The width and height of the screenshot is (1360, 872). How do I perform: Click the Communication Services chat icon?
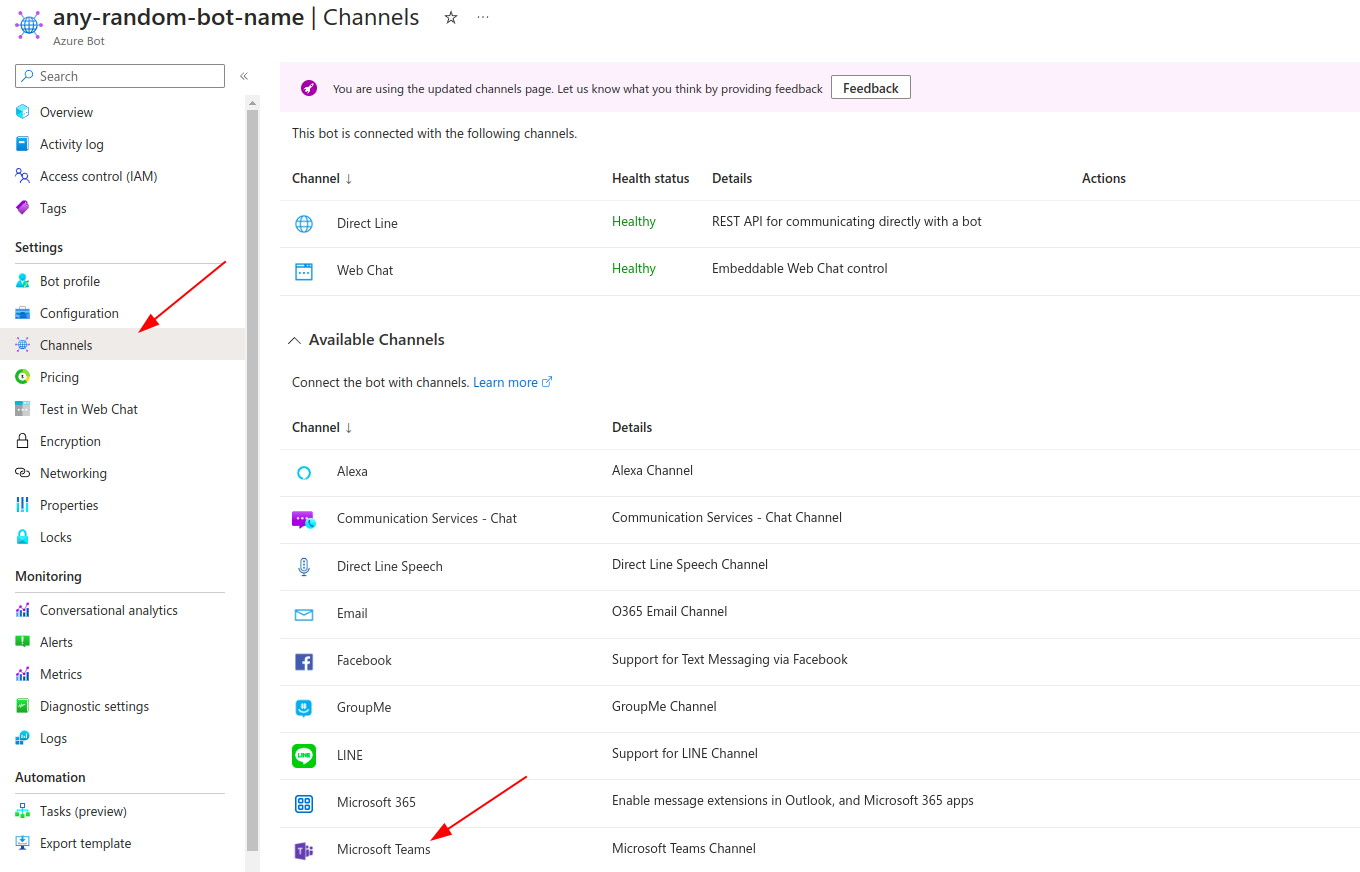(x=304, y=520)
